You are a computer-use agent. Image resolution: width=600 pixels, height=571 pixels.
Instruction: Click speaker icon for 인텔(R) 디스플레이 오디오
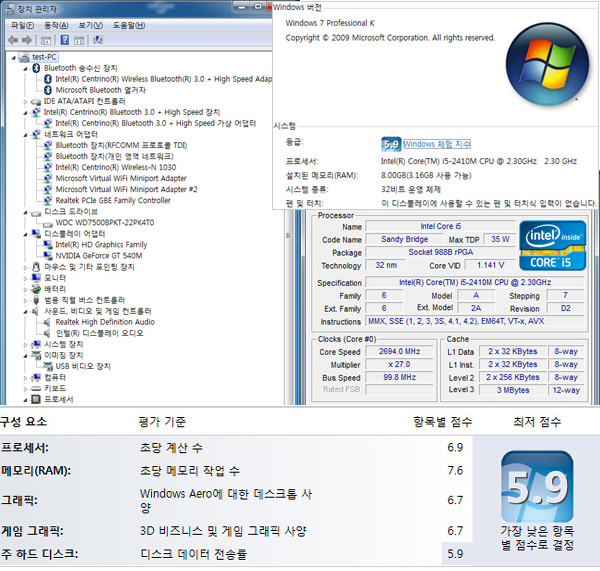pyautogui.click(x=47, y=333)
